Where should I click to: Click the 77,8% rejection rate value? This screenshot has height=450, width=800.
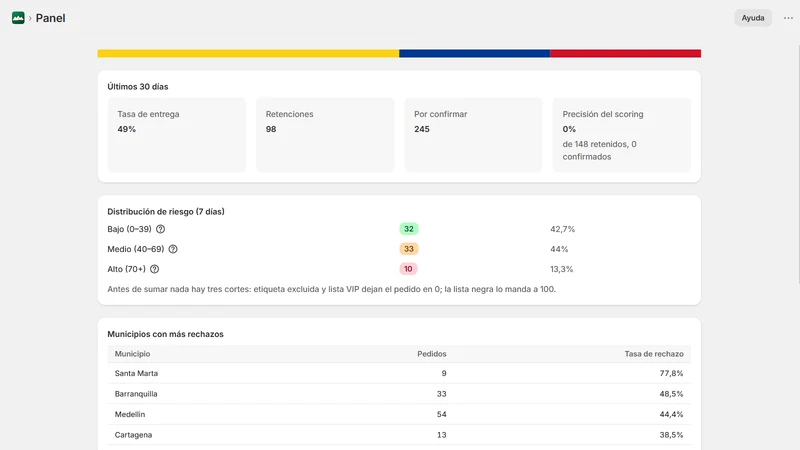(x=671, y=373)
